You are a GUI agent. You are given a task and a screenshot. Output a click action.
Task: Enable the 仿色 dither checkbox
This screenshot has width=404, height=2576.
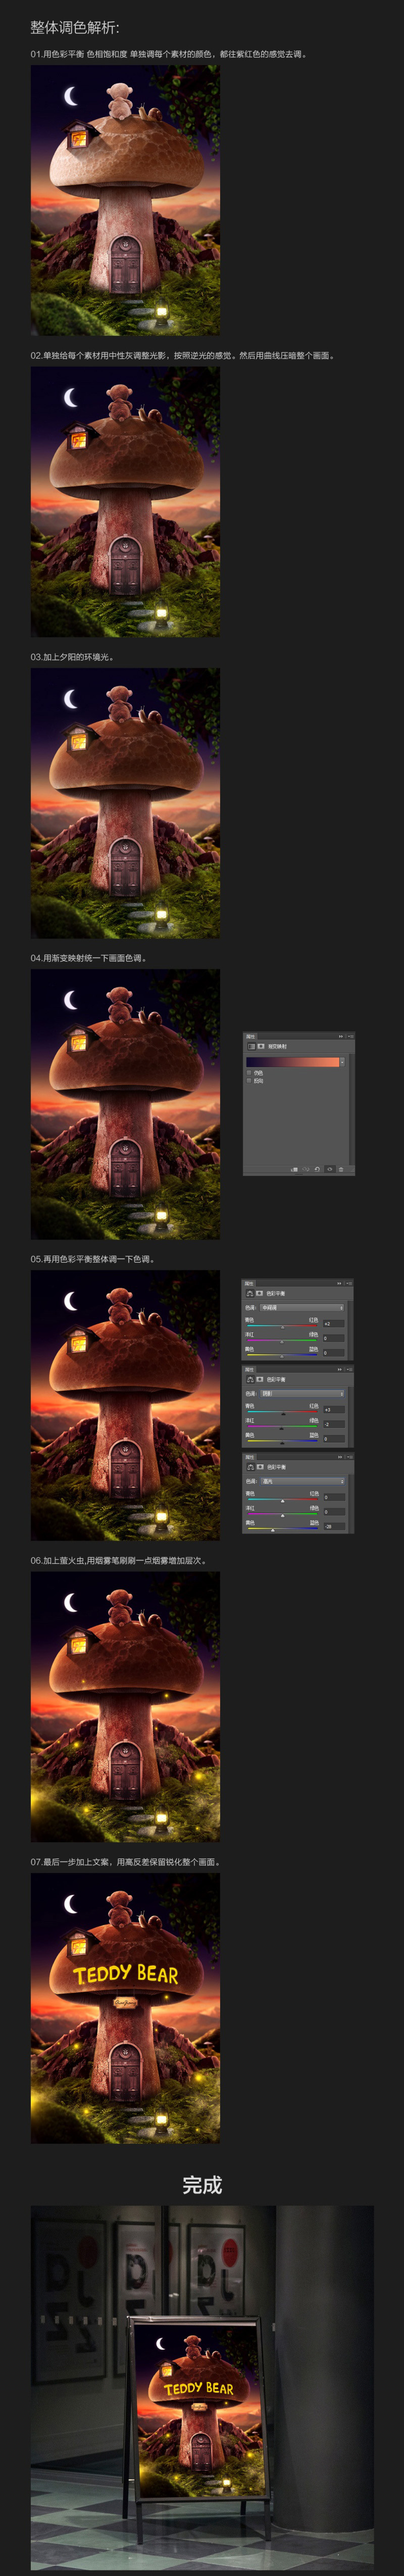click(x=249, y=1073)
